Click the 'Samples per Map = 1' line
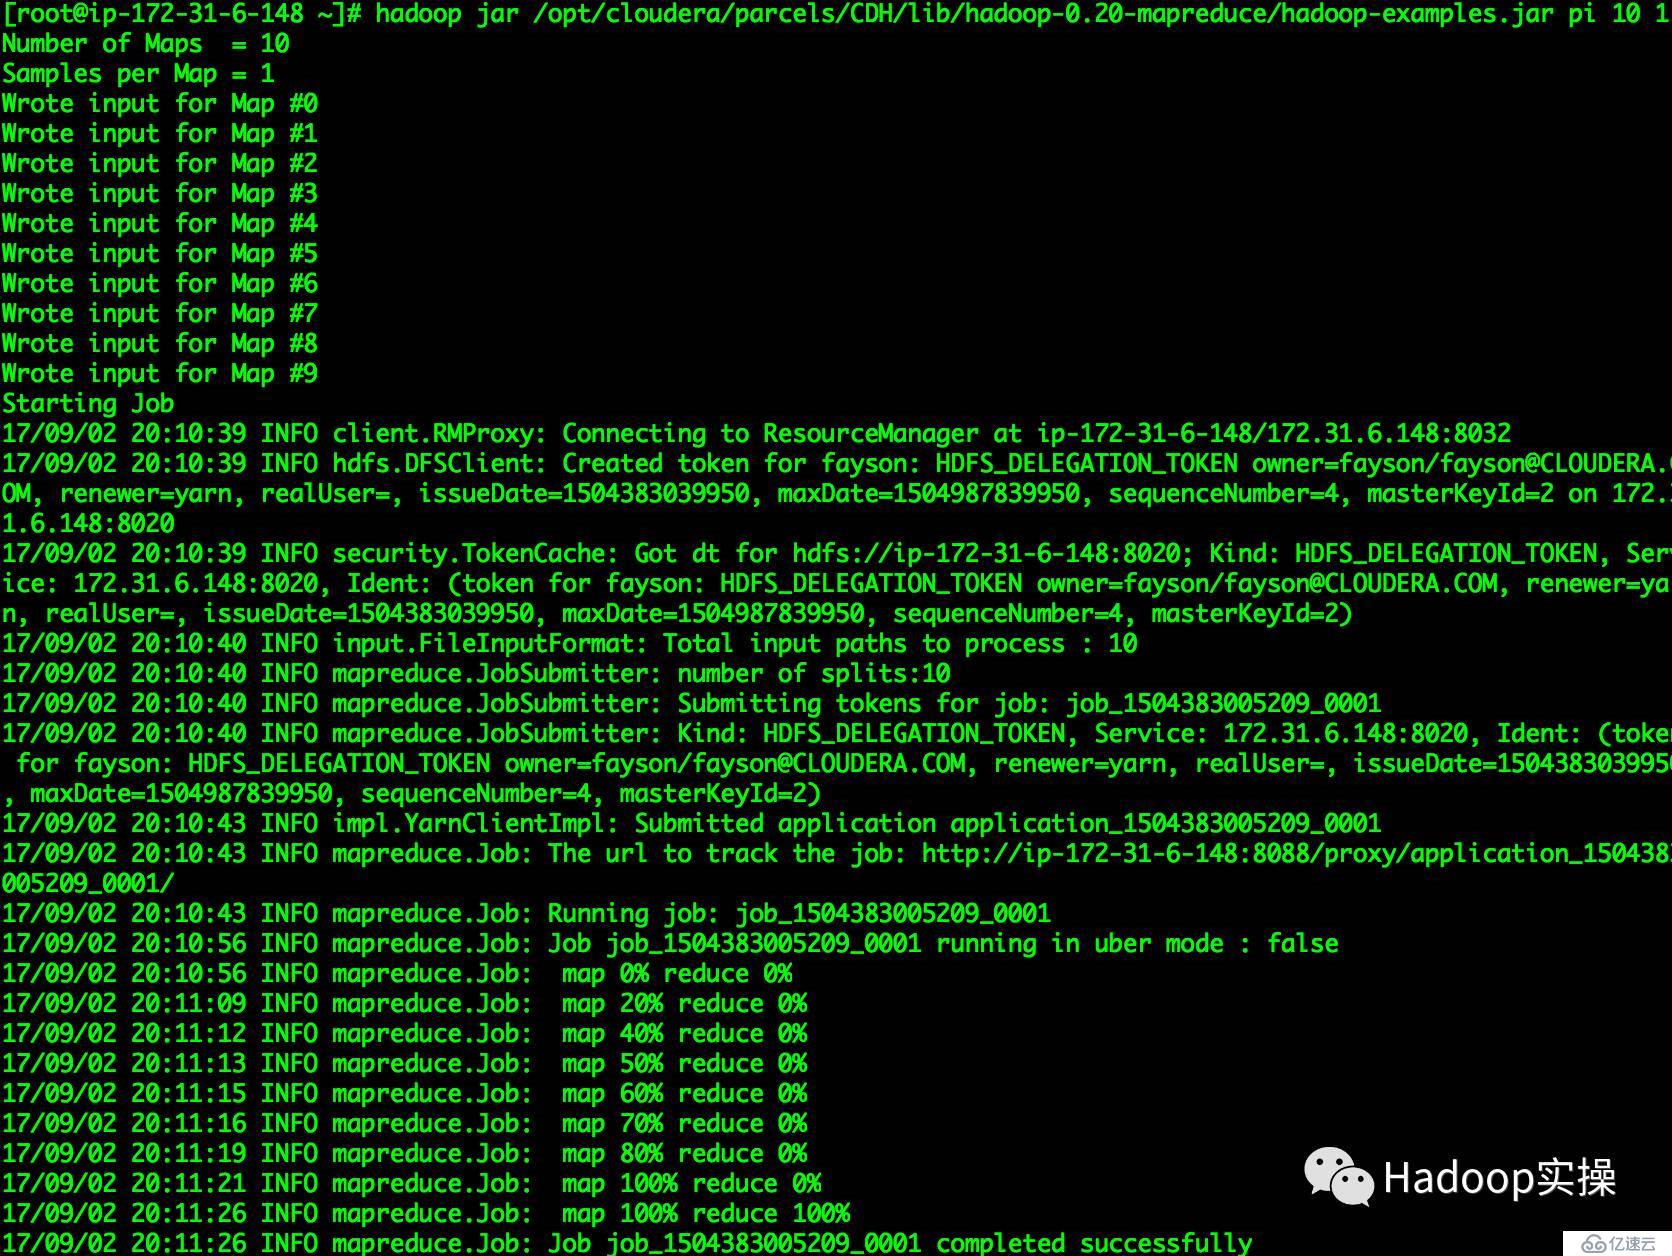This screenshot has width=1672, height=1256. (138, 74)
